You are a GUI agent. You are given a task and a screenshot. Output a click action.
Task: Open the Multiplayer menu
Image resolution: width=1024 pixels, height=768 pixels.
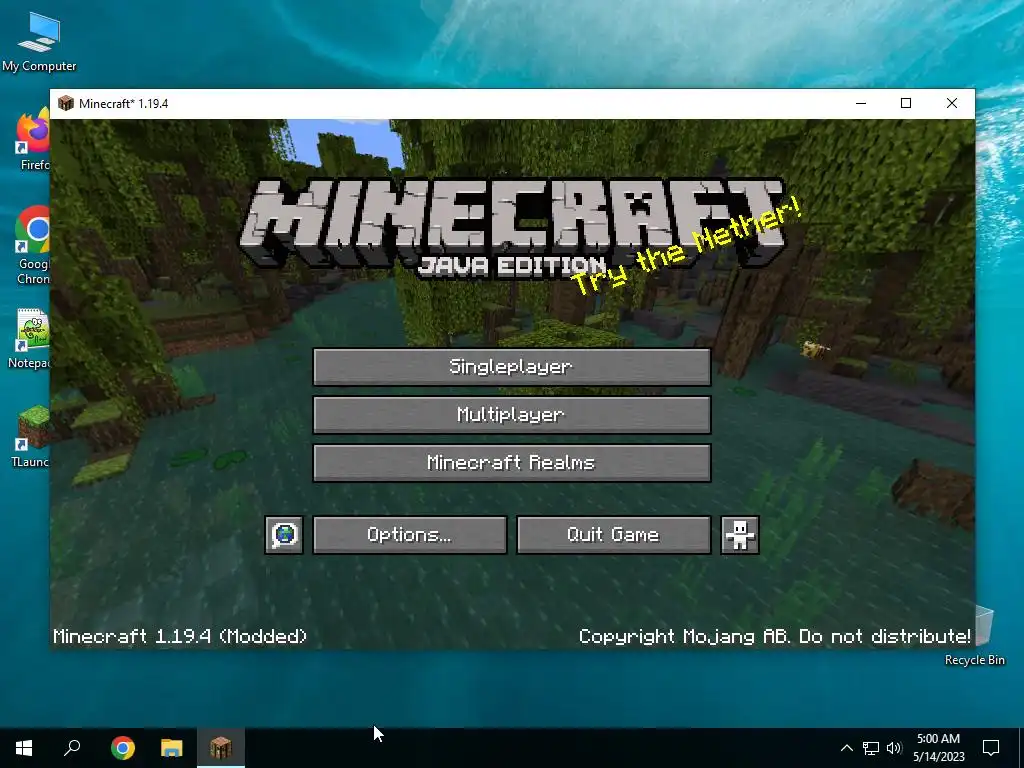point(511,415)
